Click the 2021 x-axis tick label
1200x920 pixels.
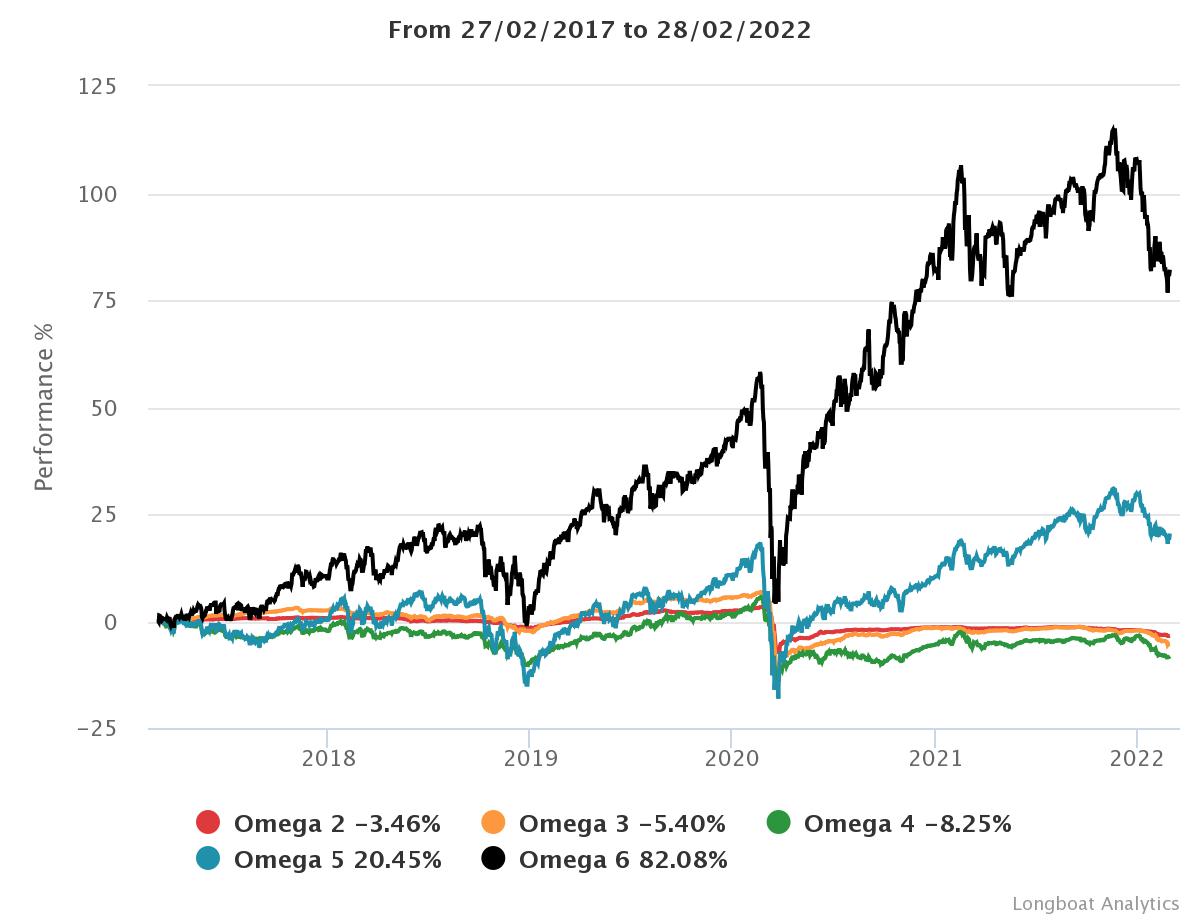click(x=934, y=757)
